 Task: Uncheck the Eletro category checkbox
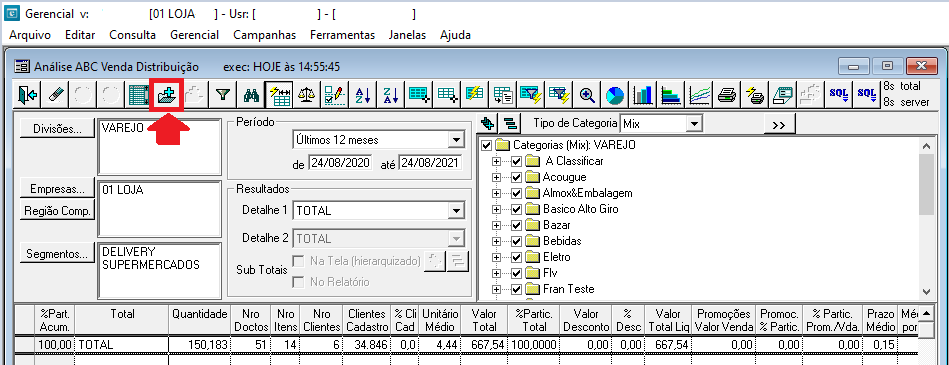click(x=516, y=257)
